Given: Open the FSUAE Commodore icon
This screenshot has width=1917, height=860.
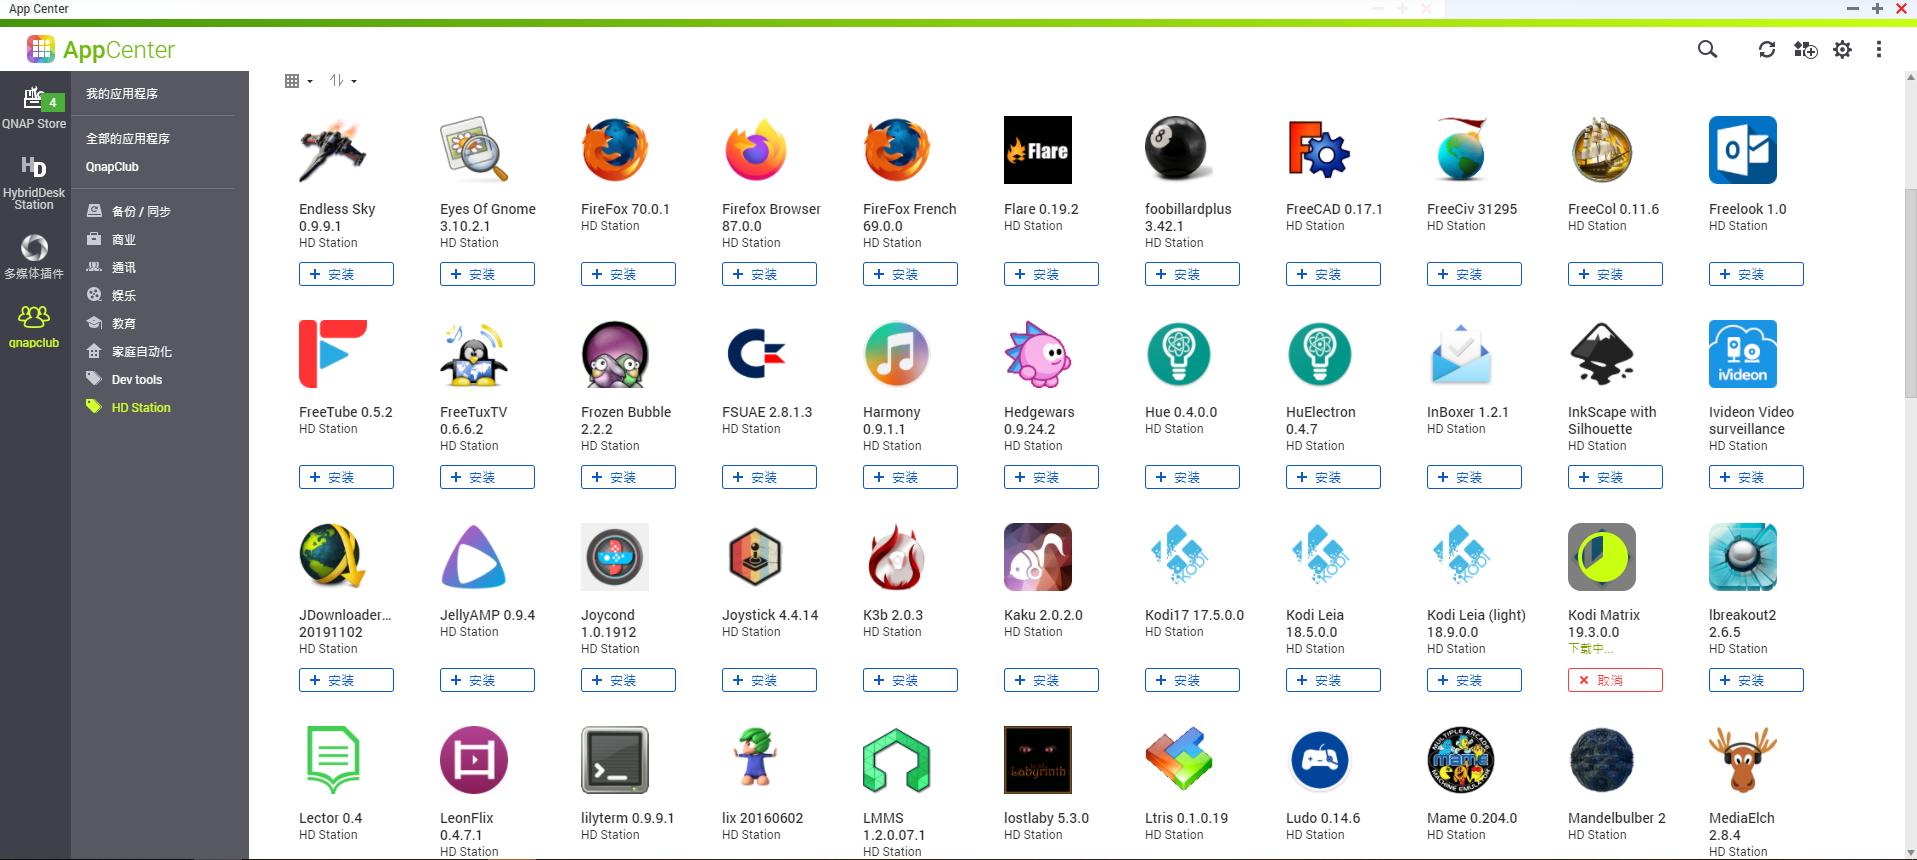Looking at the screenshot, I should pos(756,354).
